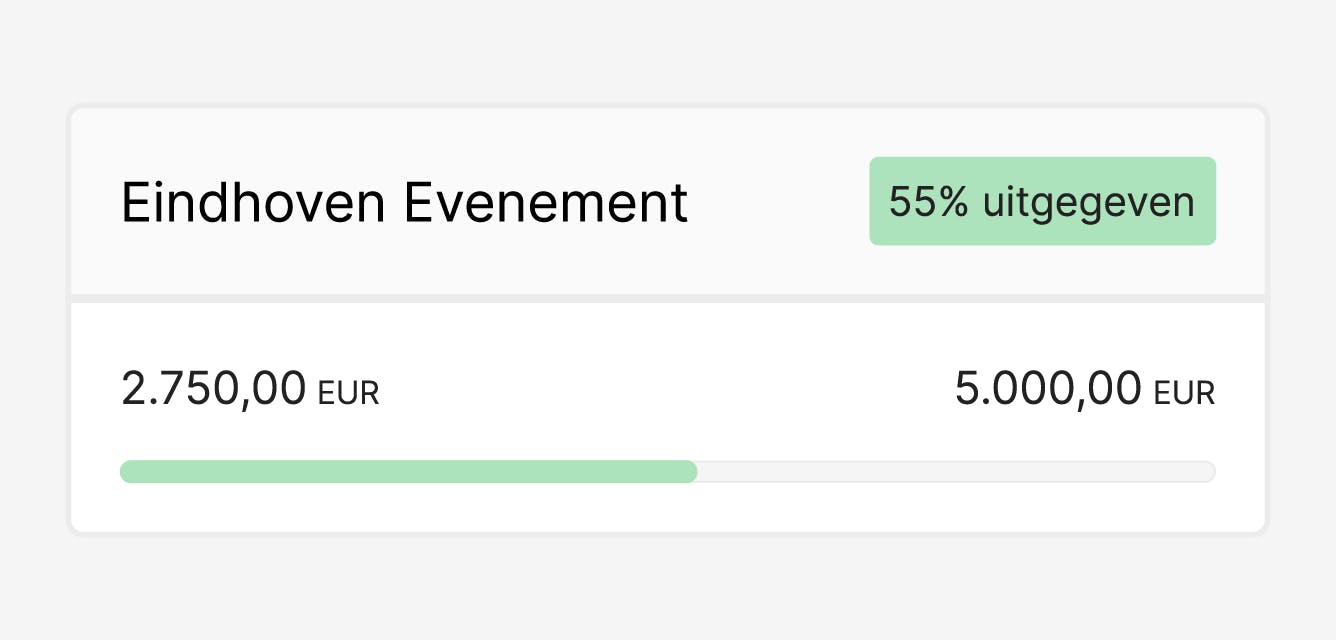
Task: Click the gray page background above the card
Action: [668, 50]
